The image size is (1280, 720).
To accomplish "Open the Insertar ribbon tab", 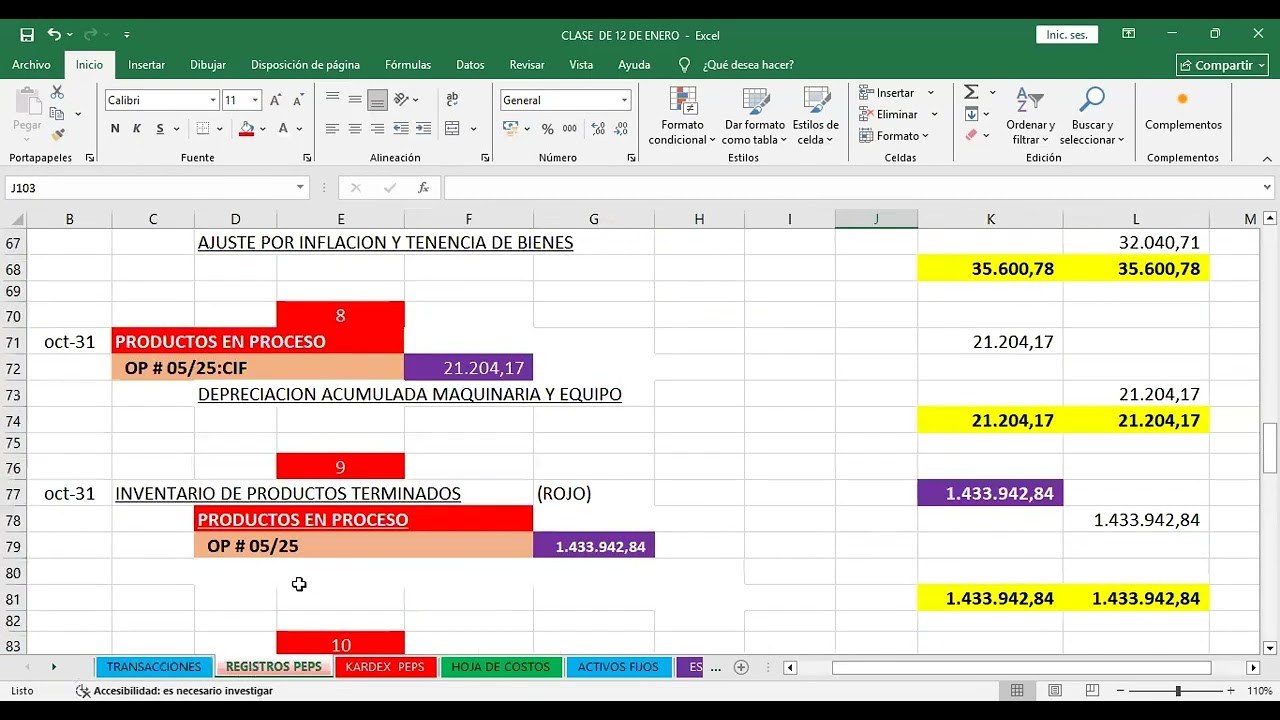I will click(146, 65).
